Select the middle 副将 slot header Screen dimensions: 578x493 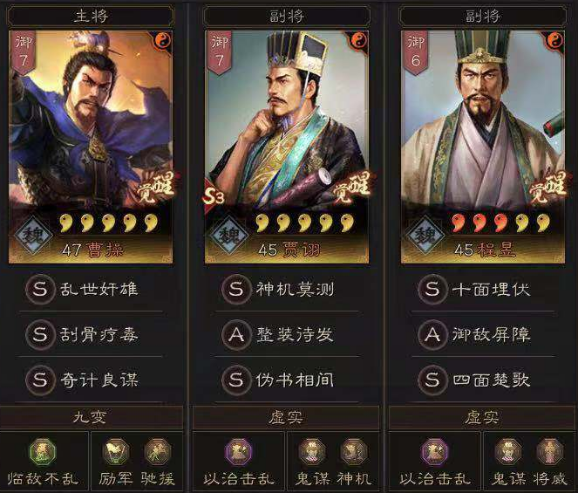287,16
